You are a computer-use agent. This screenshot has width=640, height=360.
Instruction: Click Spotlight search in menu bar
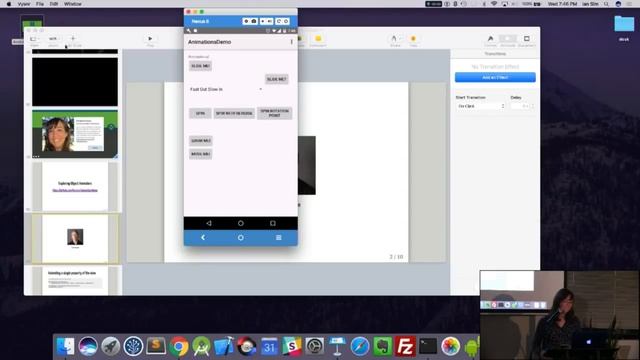[x=607, y=4]
